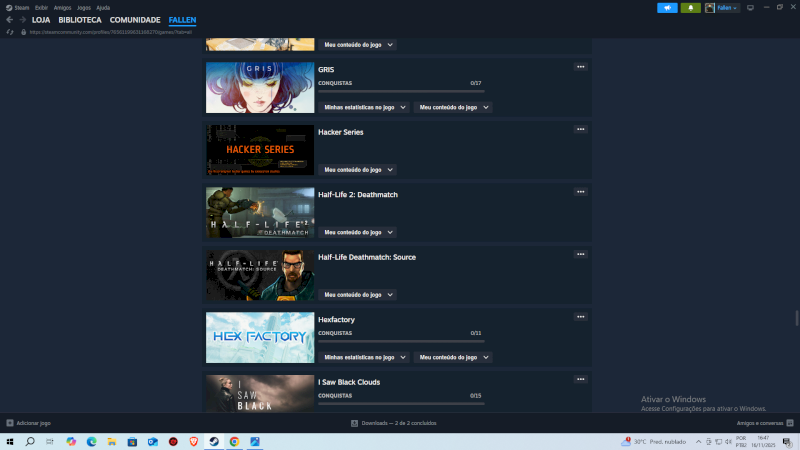Reload the page with the refresh icon
Screen dimensions: 800x450
(10, 32)
